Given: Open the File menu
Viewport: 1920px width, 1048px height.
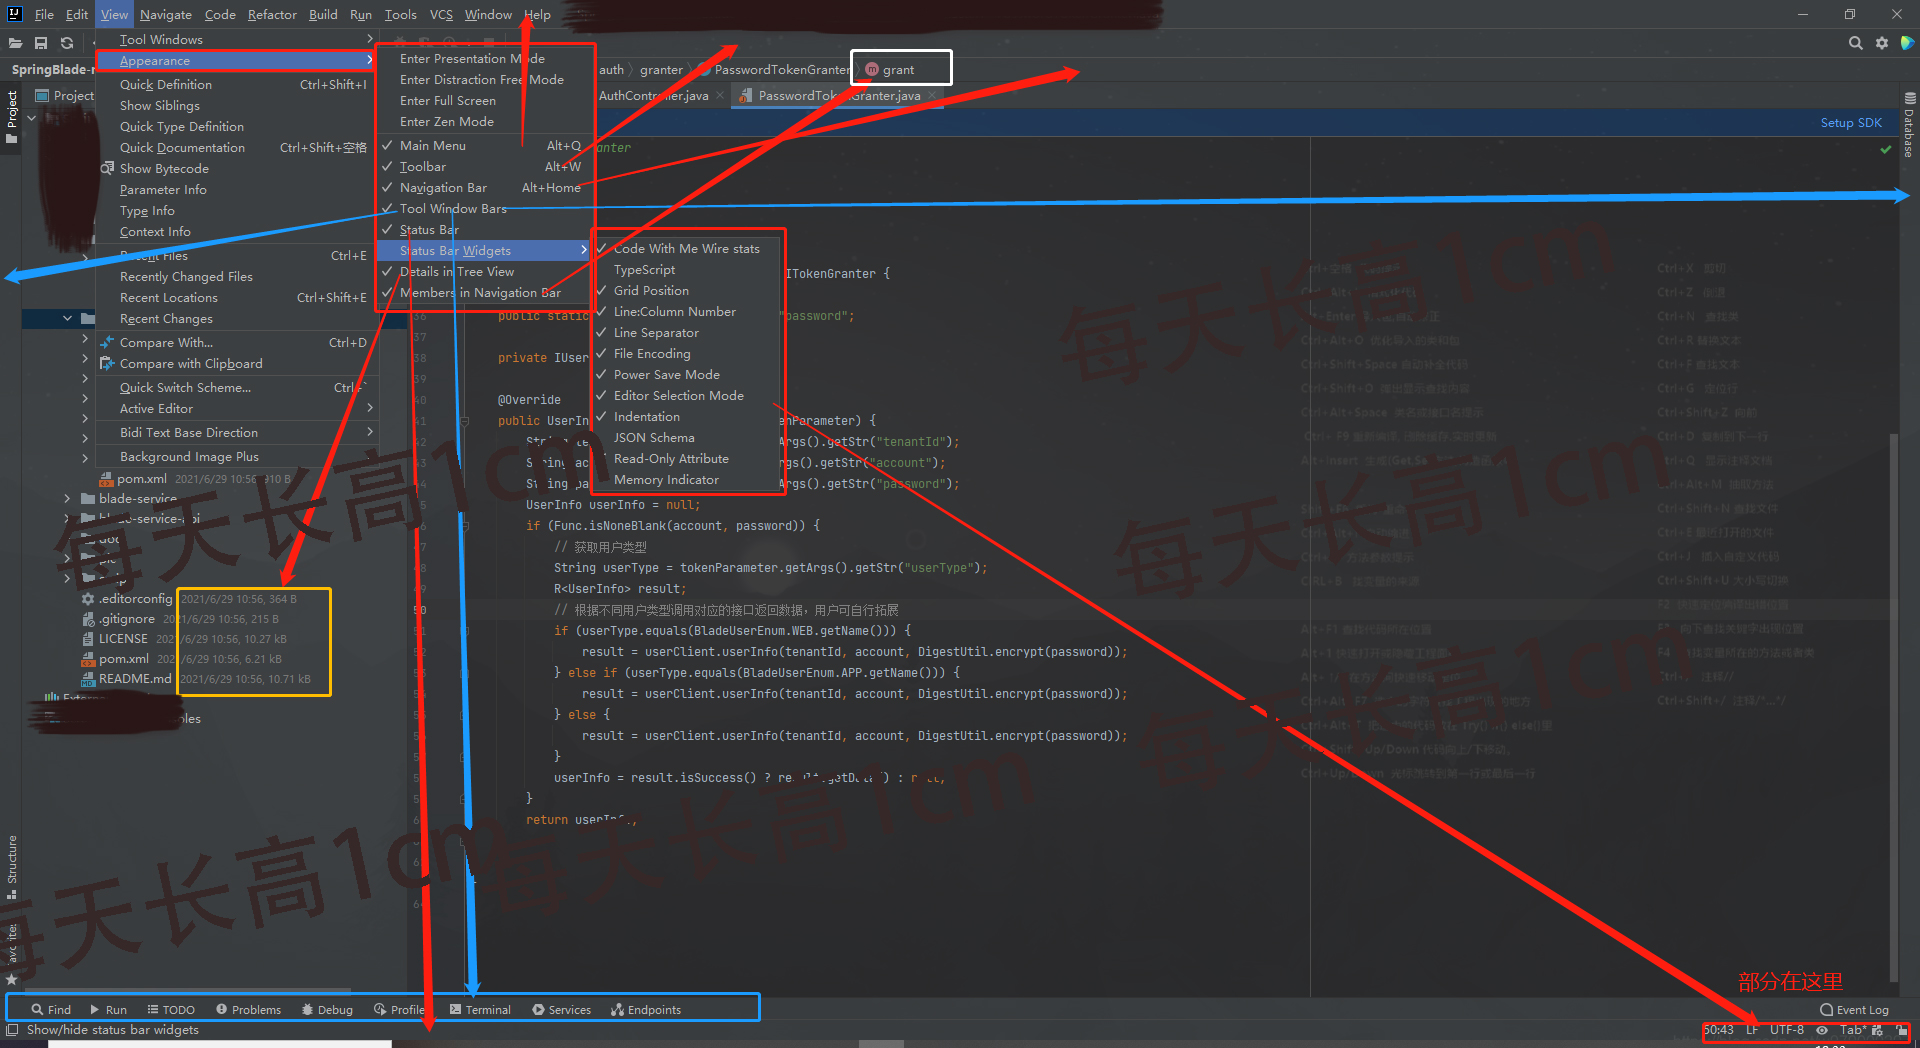Looking at the screenshot, I should click(x=44, y=15).
